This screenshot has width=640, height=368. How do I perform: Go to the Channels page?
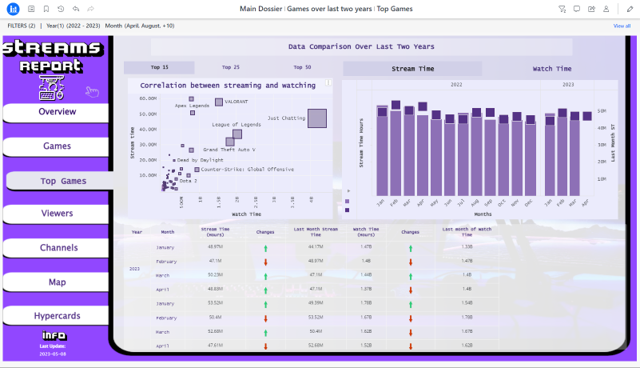[x=56, y=248]
